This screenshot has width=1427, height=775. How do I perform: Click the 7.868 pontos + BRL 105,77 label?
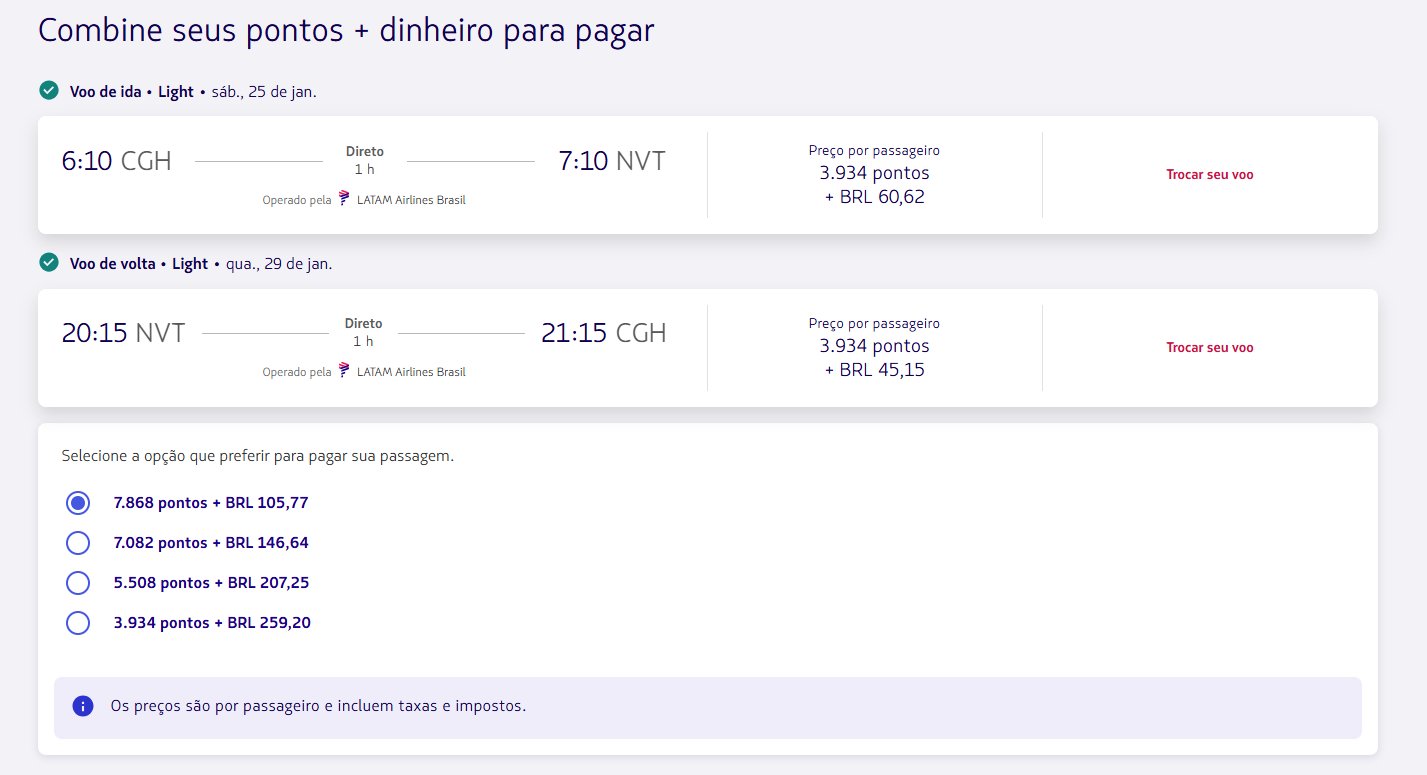[211, 503]
